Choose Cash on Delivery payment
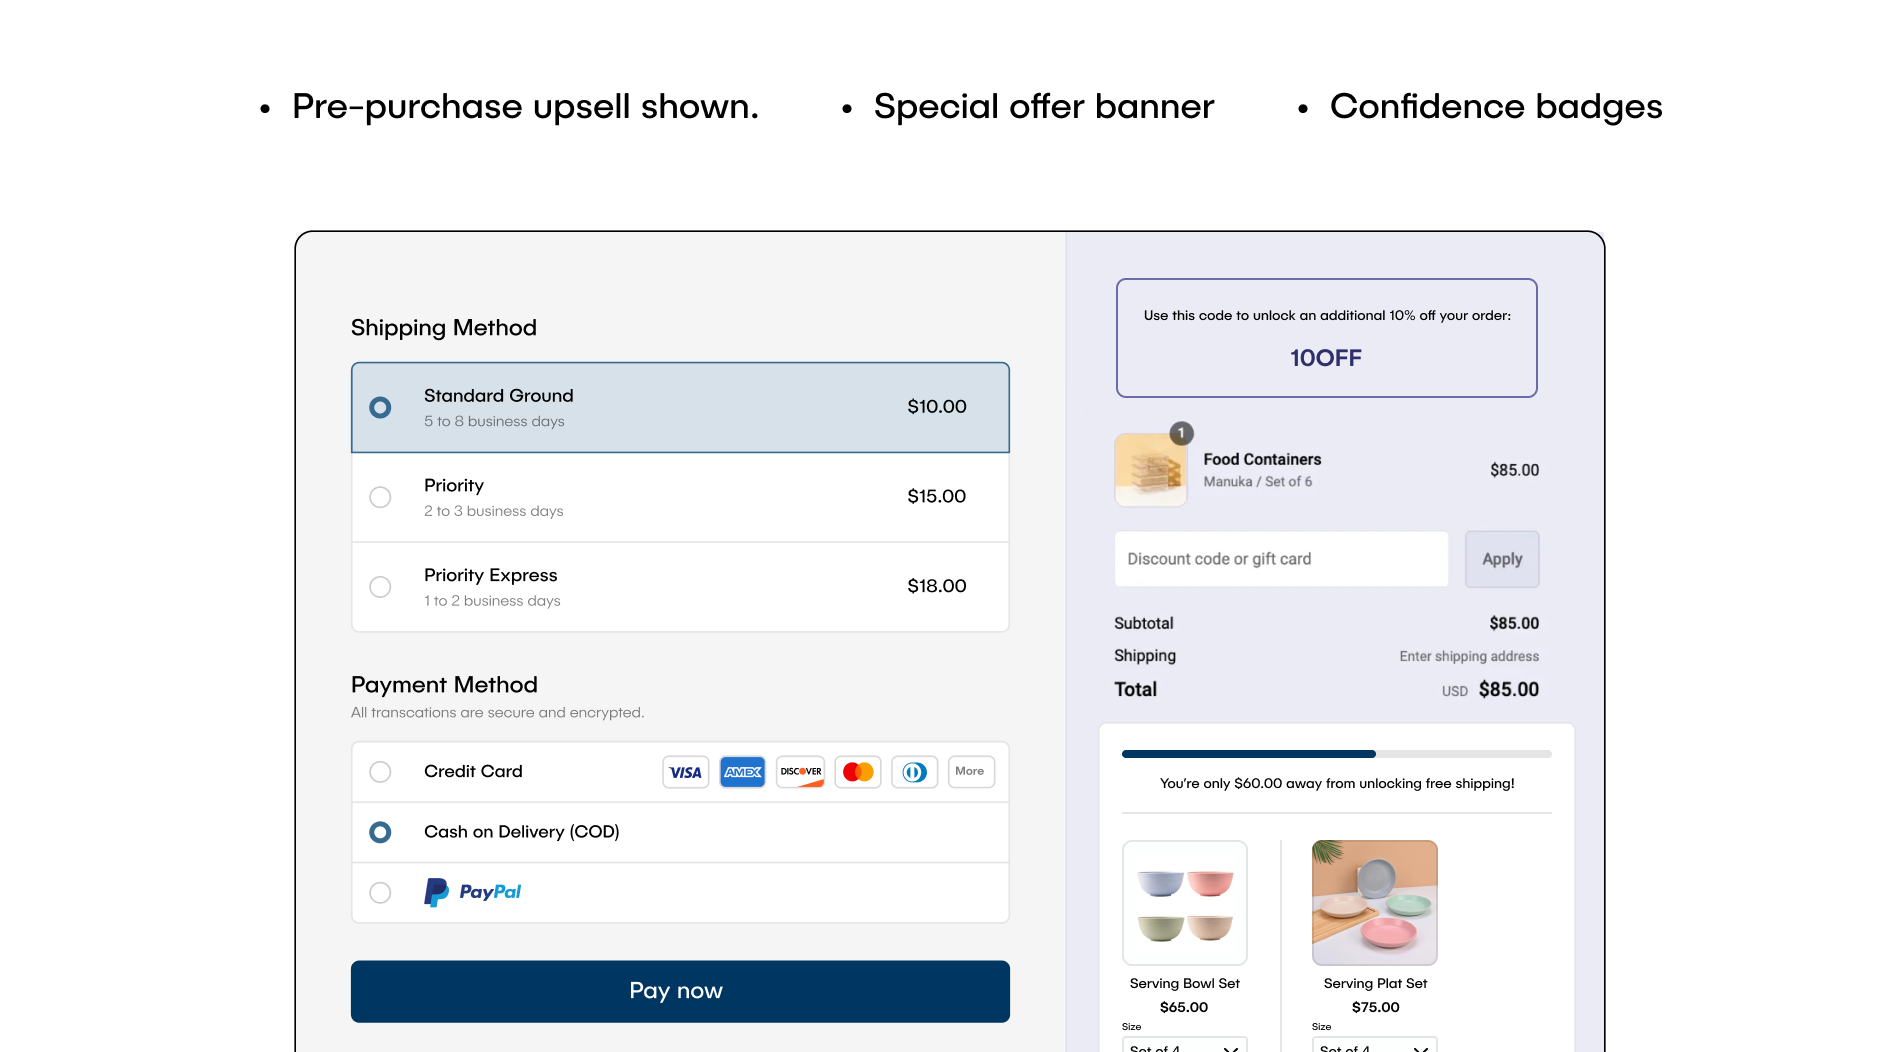 (x=380, y=832)
